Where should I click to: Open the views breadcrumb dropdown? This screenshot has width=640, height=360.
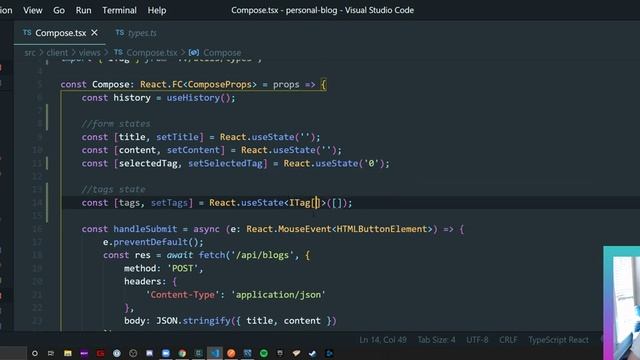point(89,53)
